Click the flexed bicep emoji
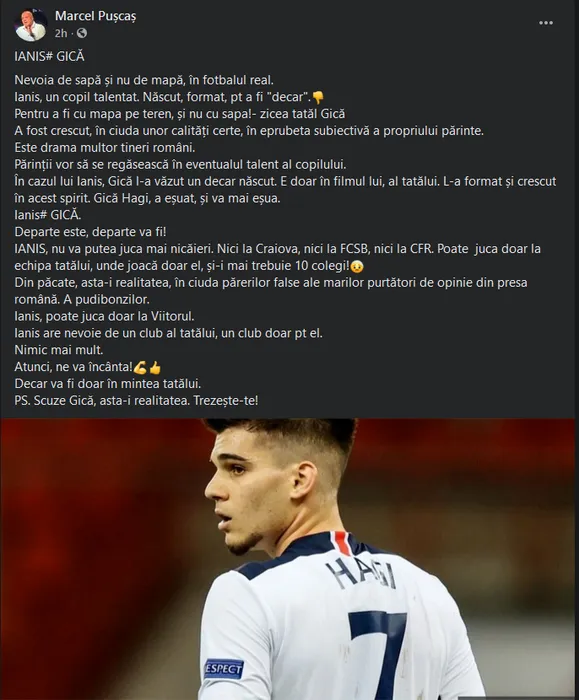The width and height of the screenshot is (579, 700). [x=140, y=367]
